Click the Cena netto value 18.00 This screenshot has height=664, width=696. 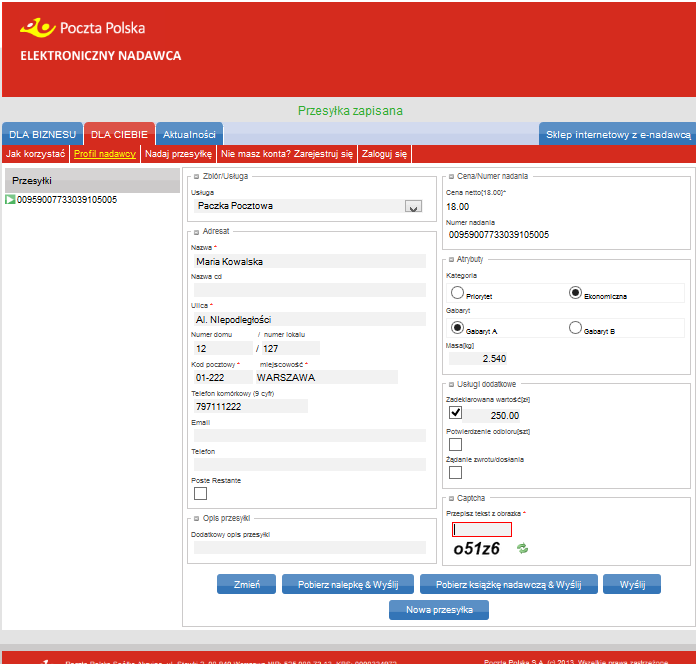(458, 207)
